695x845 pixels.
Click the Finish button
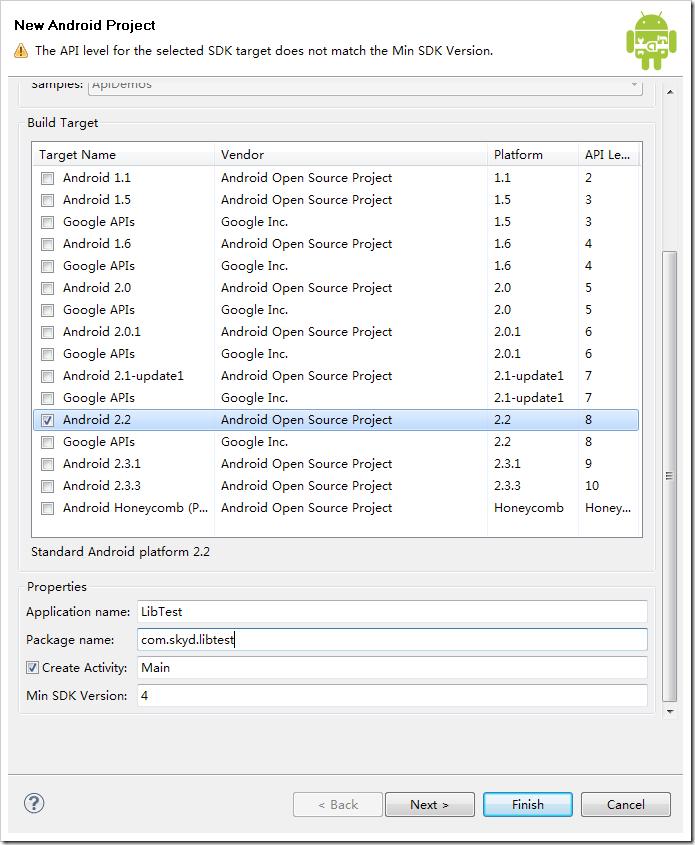527,805
